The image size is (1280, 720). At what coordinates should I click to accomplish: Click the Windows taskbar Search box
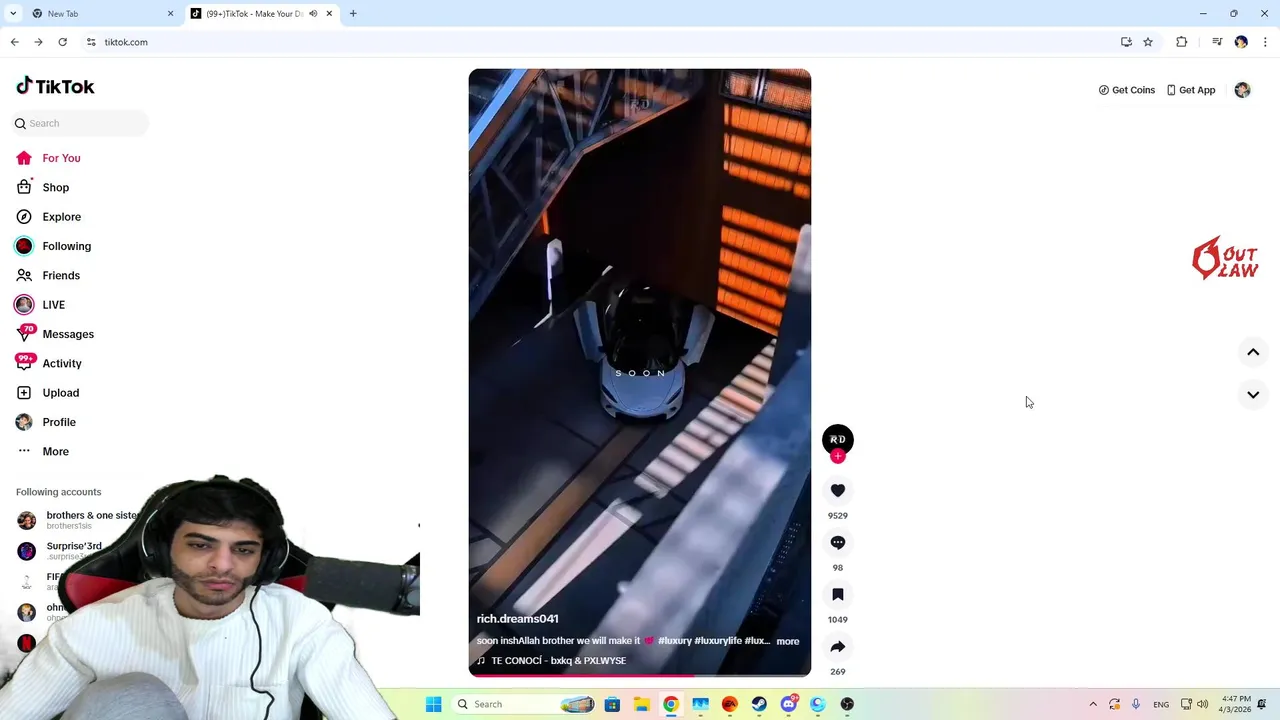[525, 704]
